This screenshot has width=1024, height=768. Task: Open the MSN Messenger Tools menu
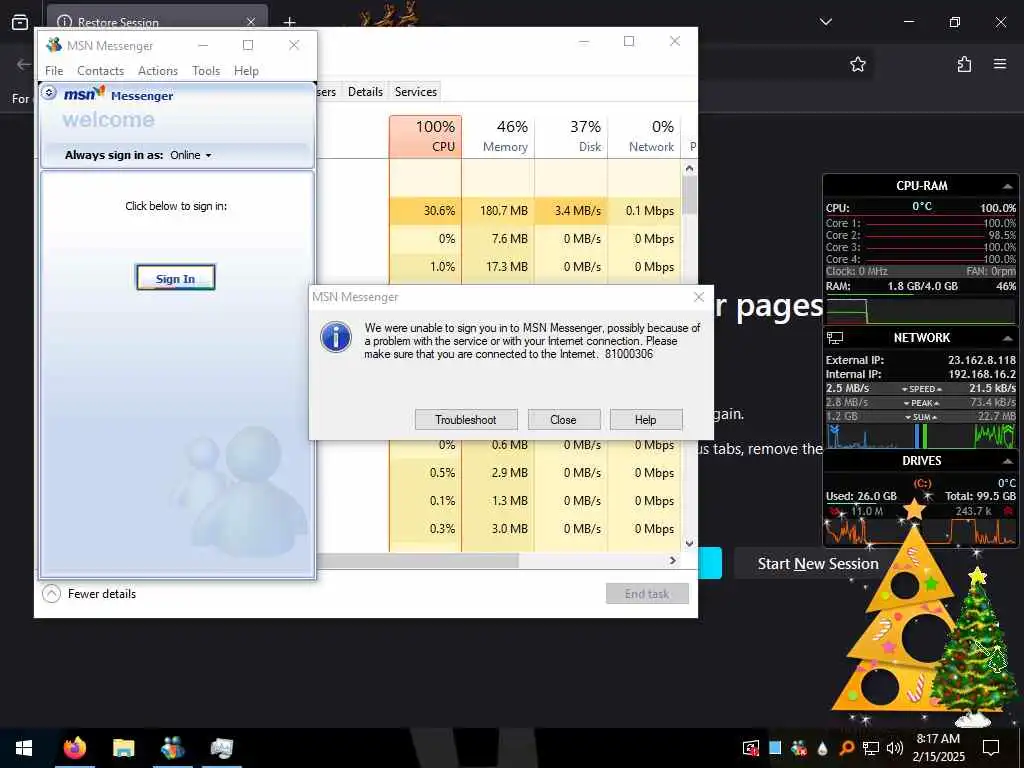click(x=206, y=71)
